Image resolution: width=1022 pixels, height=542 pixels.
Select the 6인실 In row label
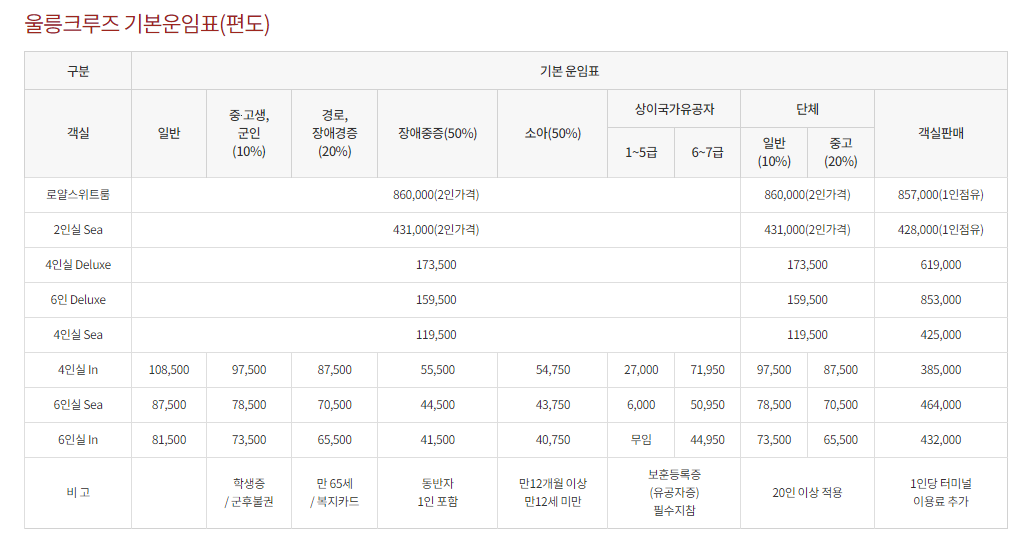78,440
